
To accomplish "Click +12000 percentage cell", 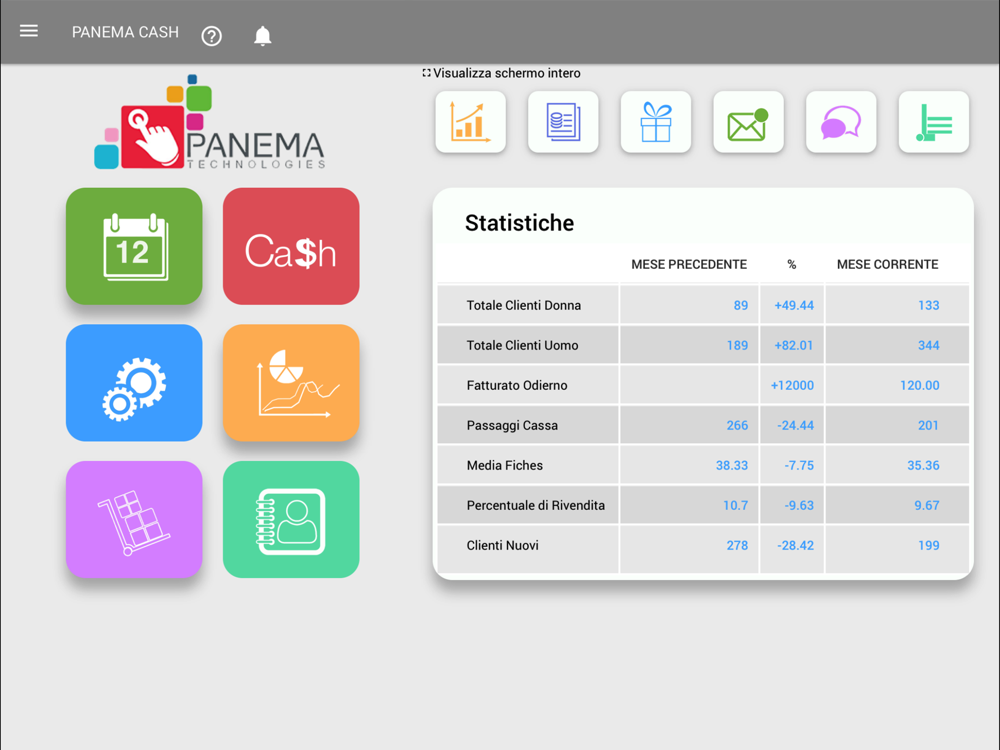I will (x=792, y=386).
